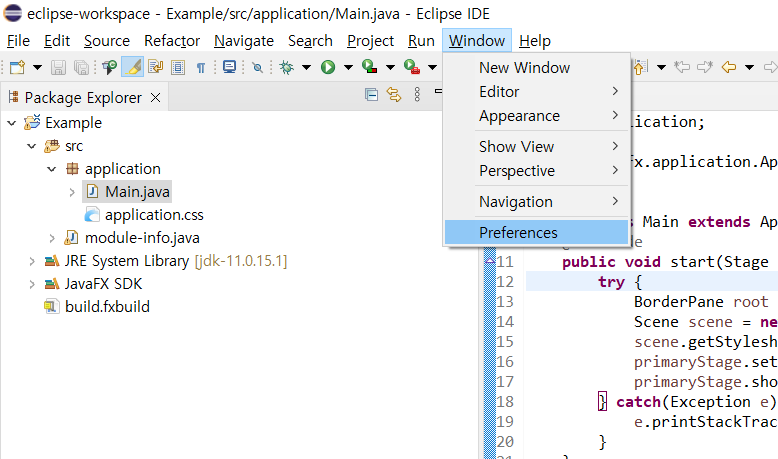778x459 pixels.
Task: Toggle Block Selection Mode icon
Action: pyautogui.click(x=178, y=67)
